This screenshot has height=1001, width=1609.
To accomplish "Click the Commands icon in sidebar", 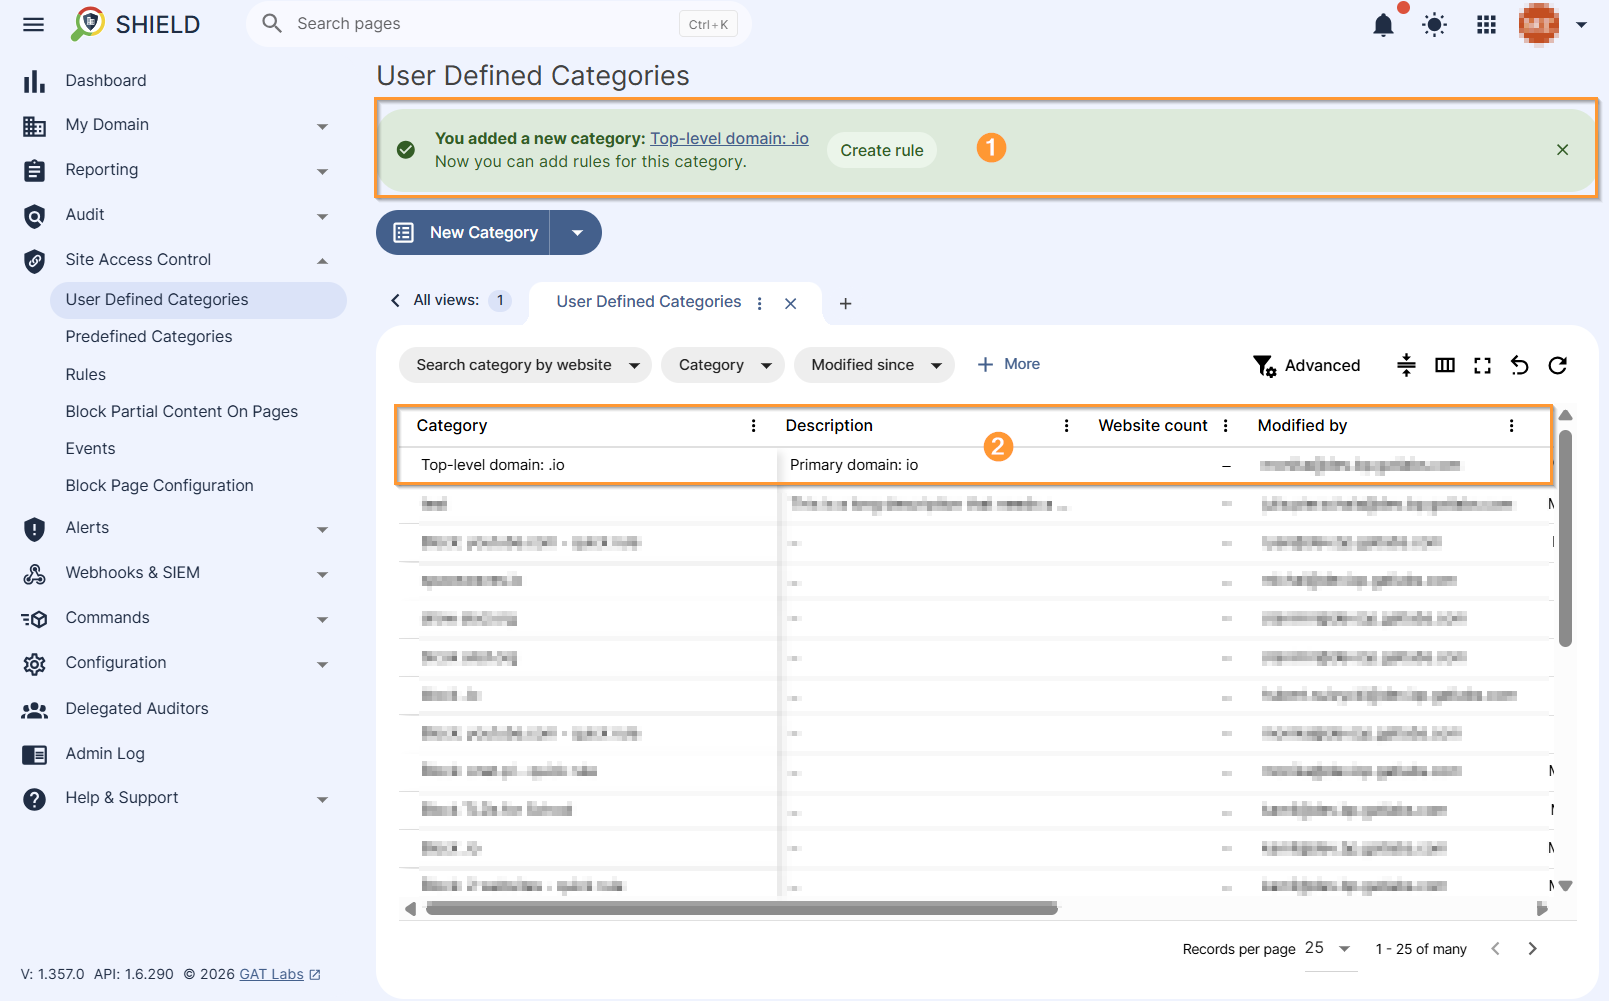I will tap(35, 619).
